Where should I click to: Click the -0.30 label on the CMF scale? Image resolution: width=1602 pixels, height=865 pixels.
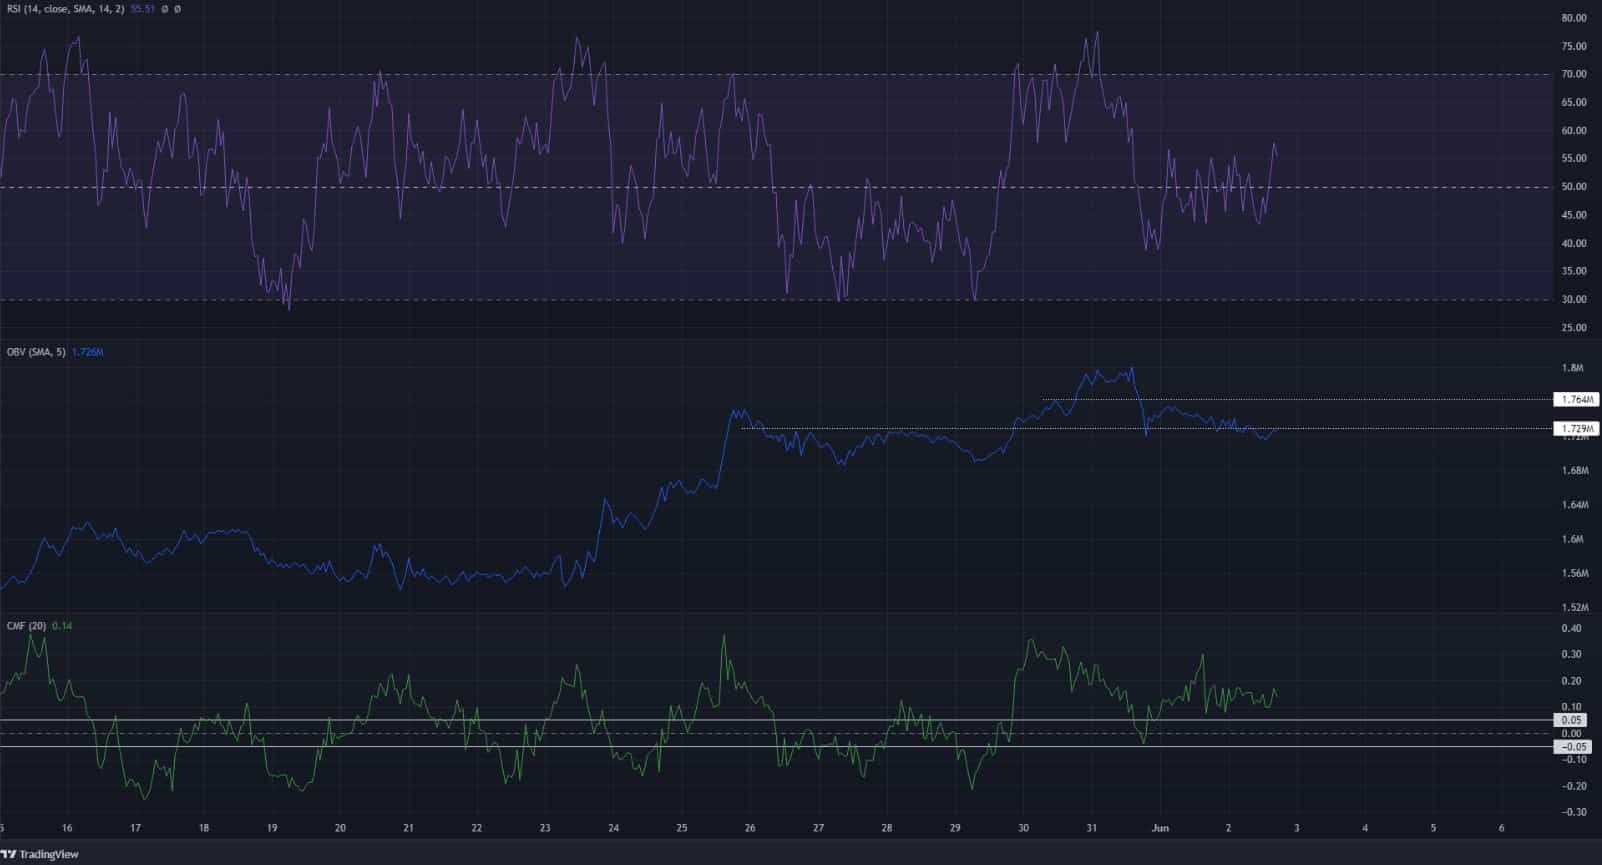coord(1572,812)
